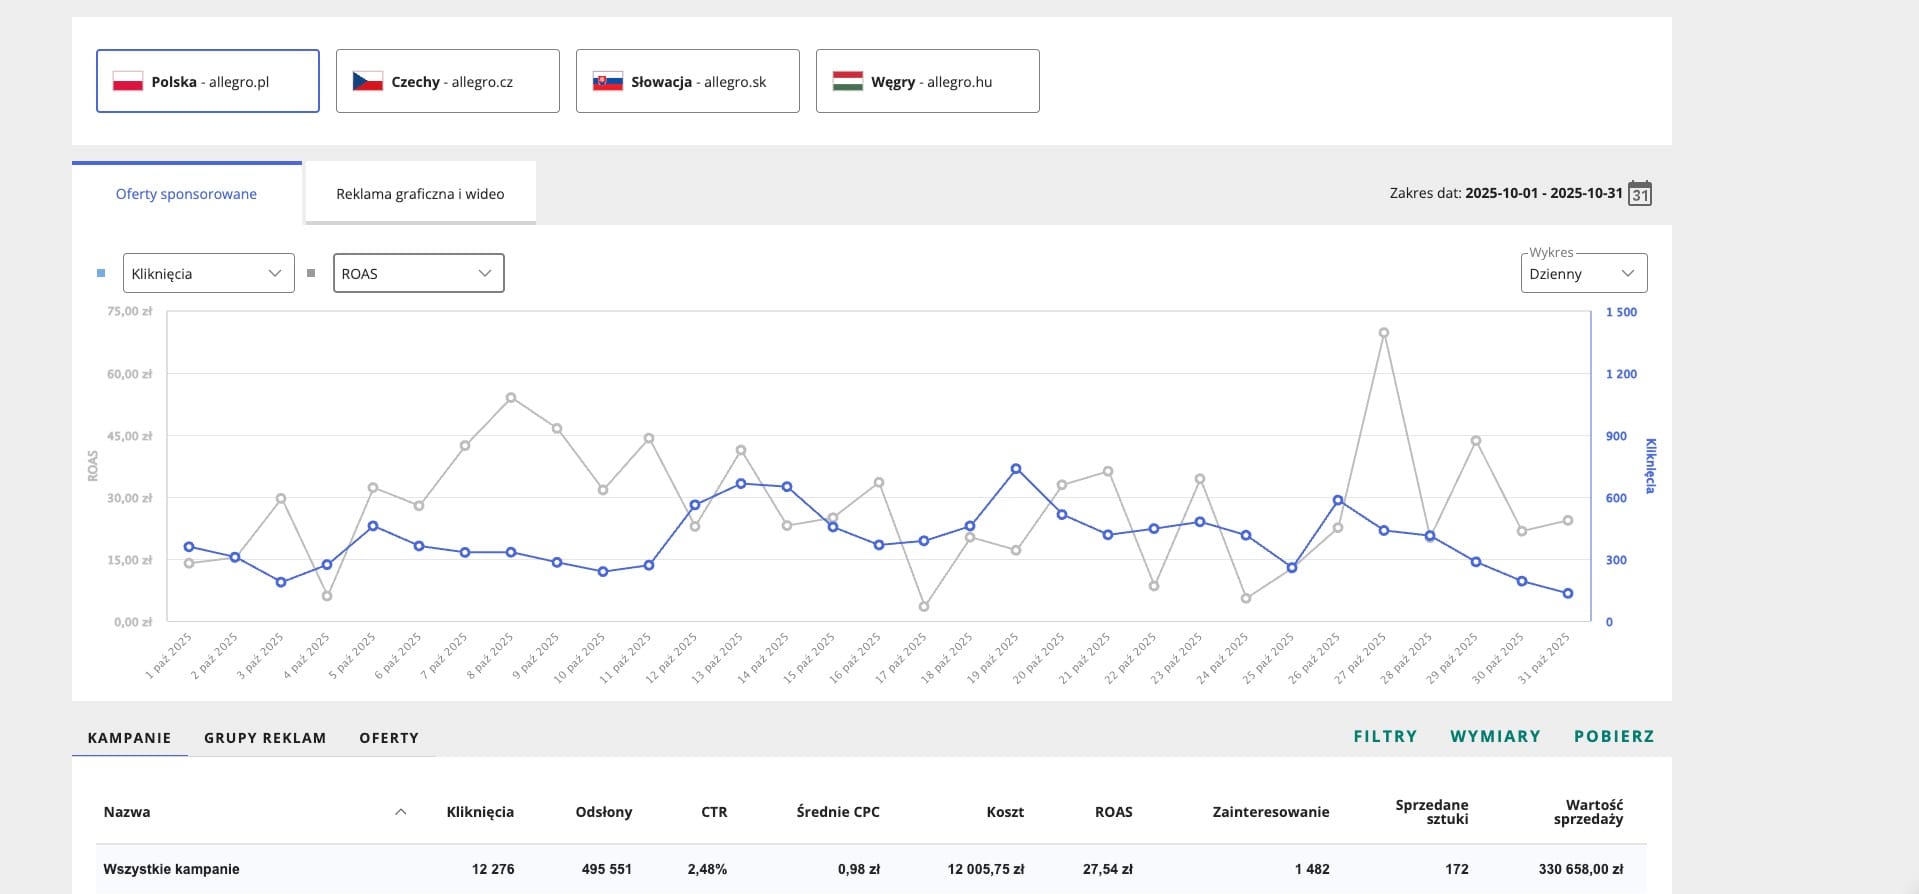This screenshot has width=1919, height=894.
Task: Open the ROAS metric dropdown
Action: click(x=418, y=273)
